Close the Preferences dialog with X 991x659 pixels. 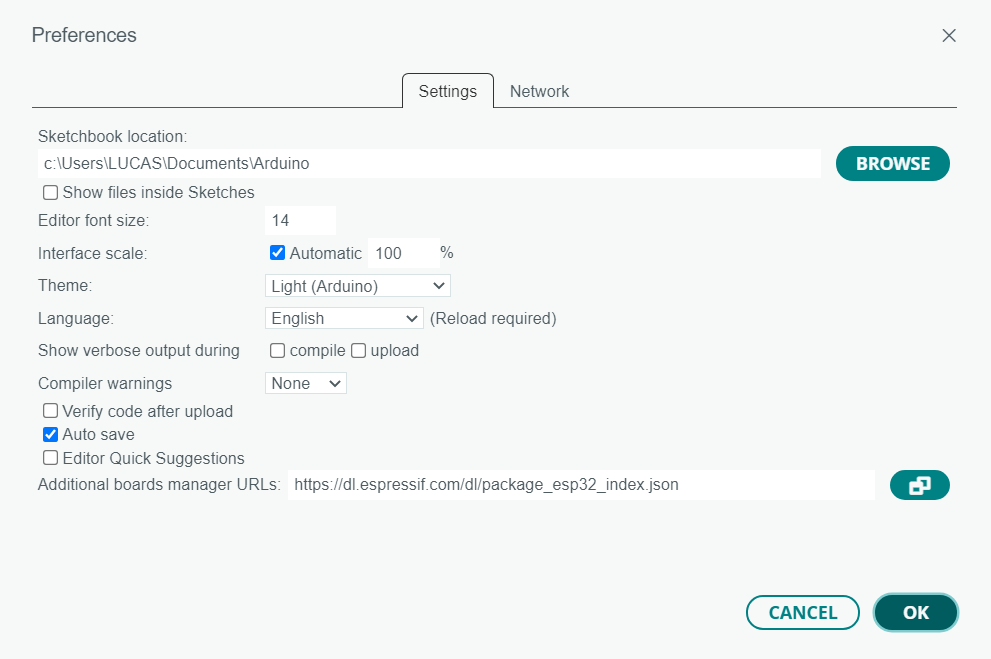point(949,35)
